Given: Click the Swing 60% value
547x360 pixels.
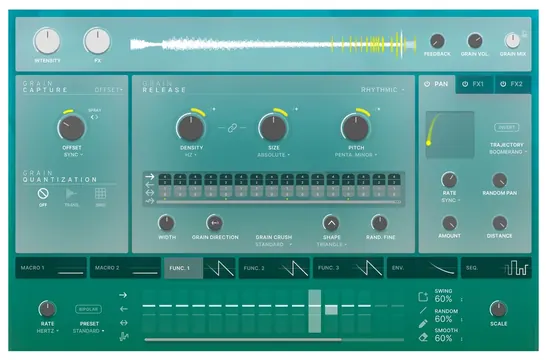Looking at the screenshot, I should (443, 299).
